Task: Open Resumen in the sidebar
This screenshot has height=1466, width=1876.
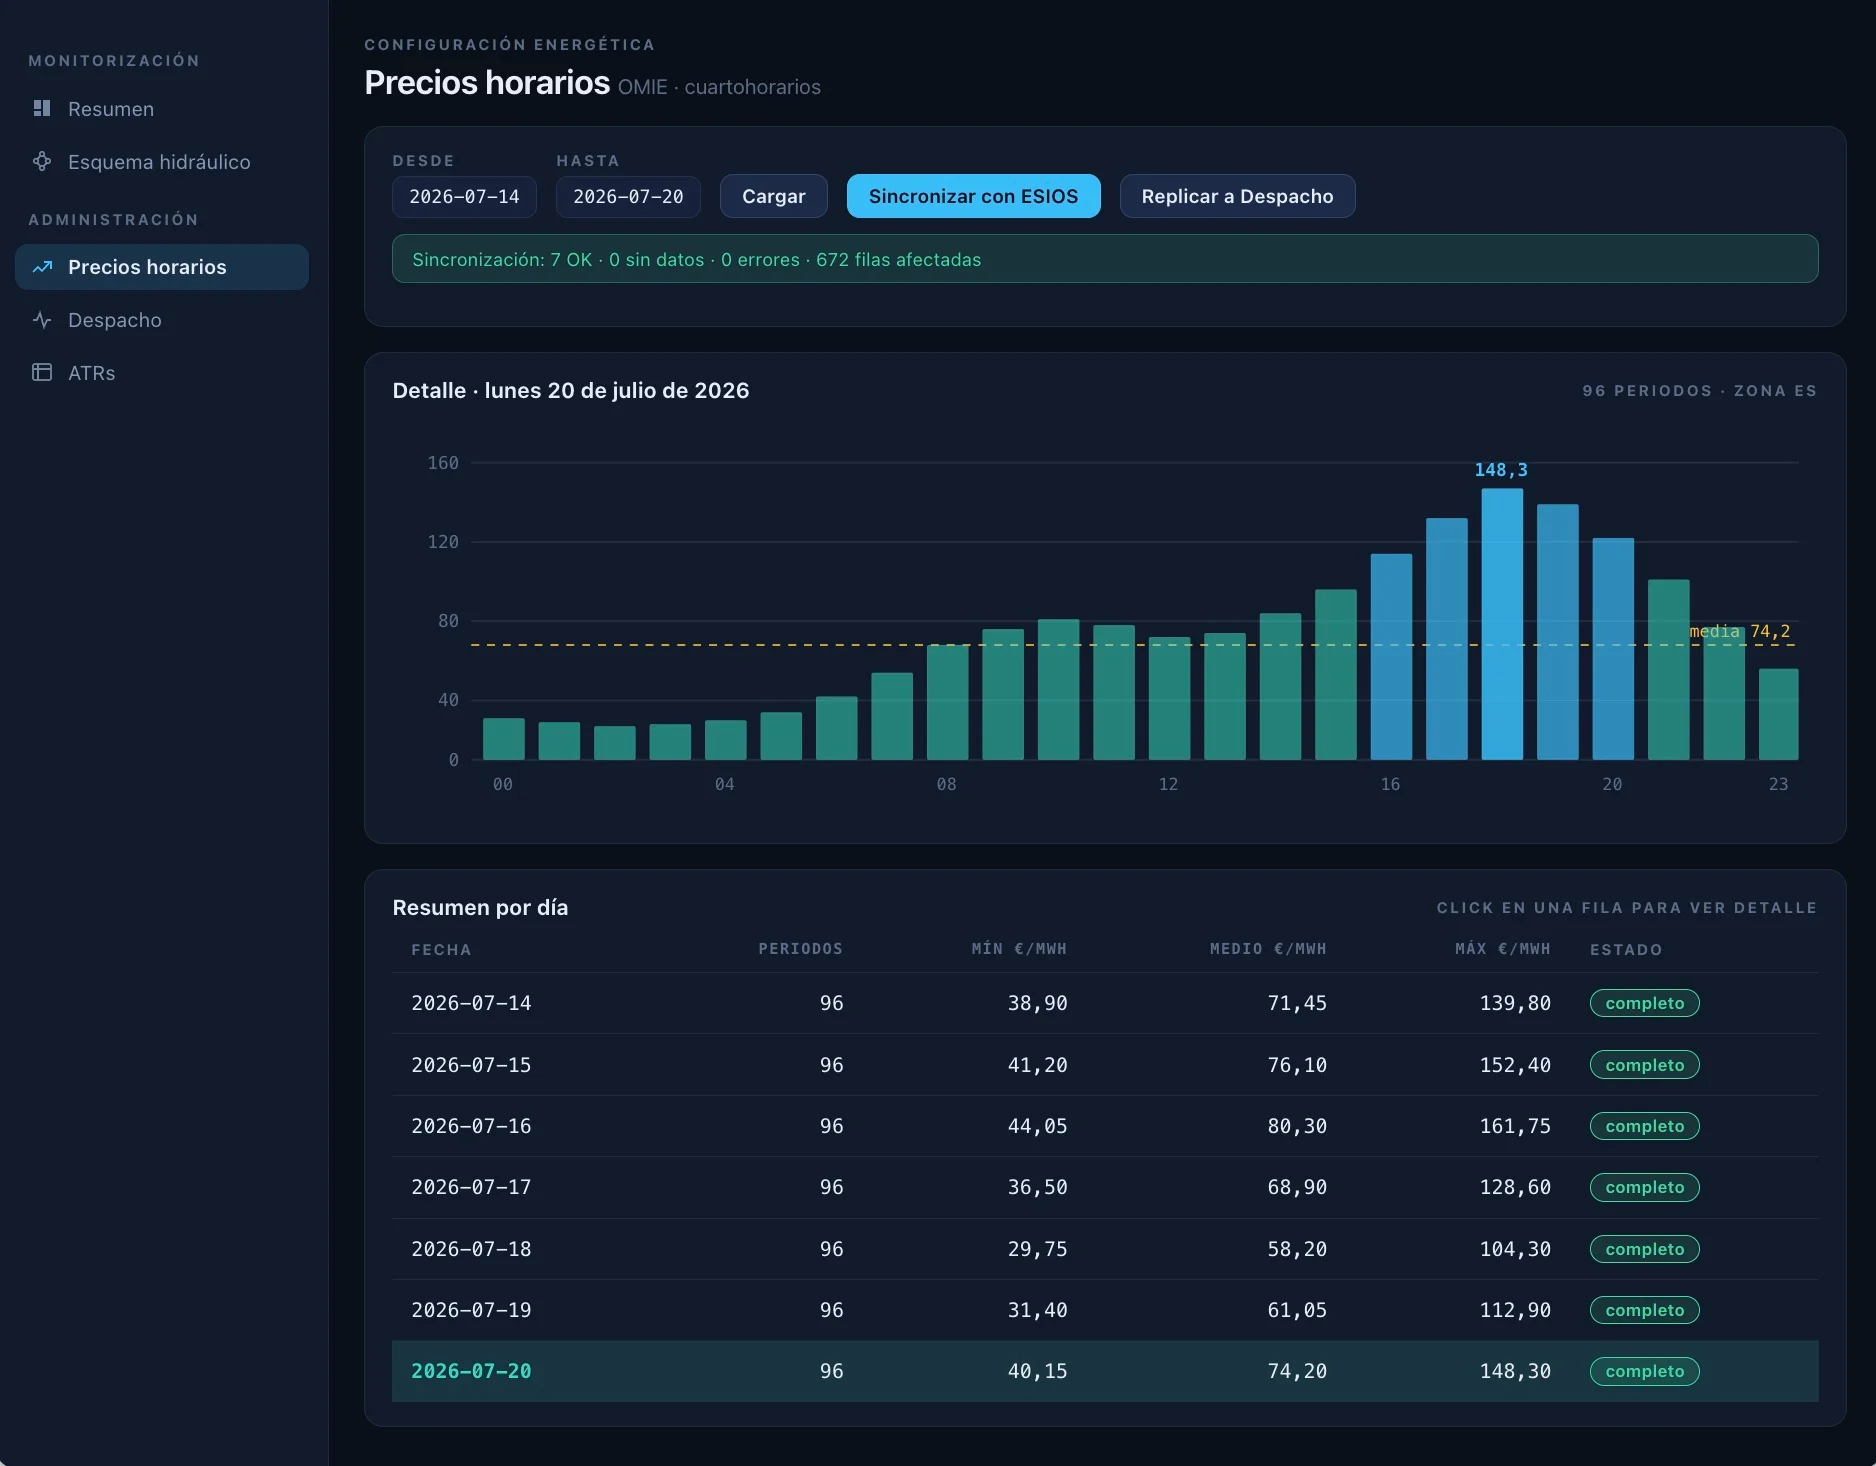Action: click(x=162, y=108)
